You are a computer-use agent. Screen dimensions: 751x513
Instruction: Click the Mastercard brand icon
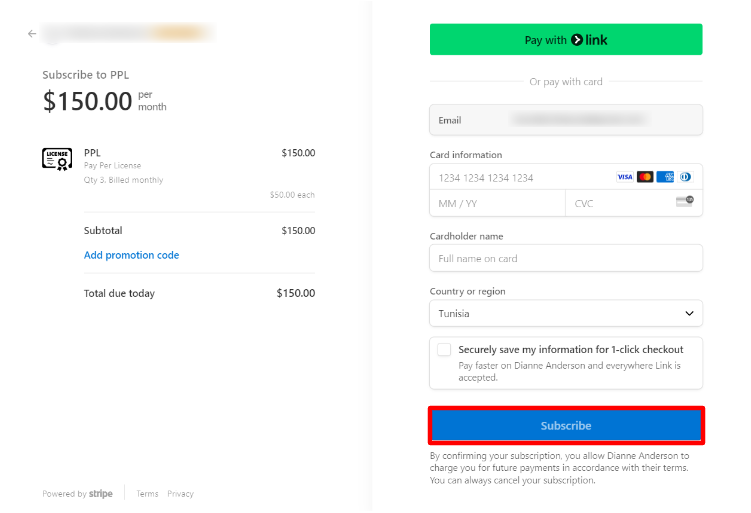click(x=645, y=177)
